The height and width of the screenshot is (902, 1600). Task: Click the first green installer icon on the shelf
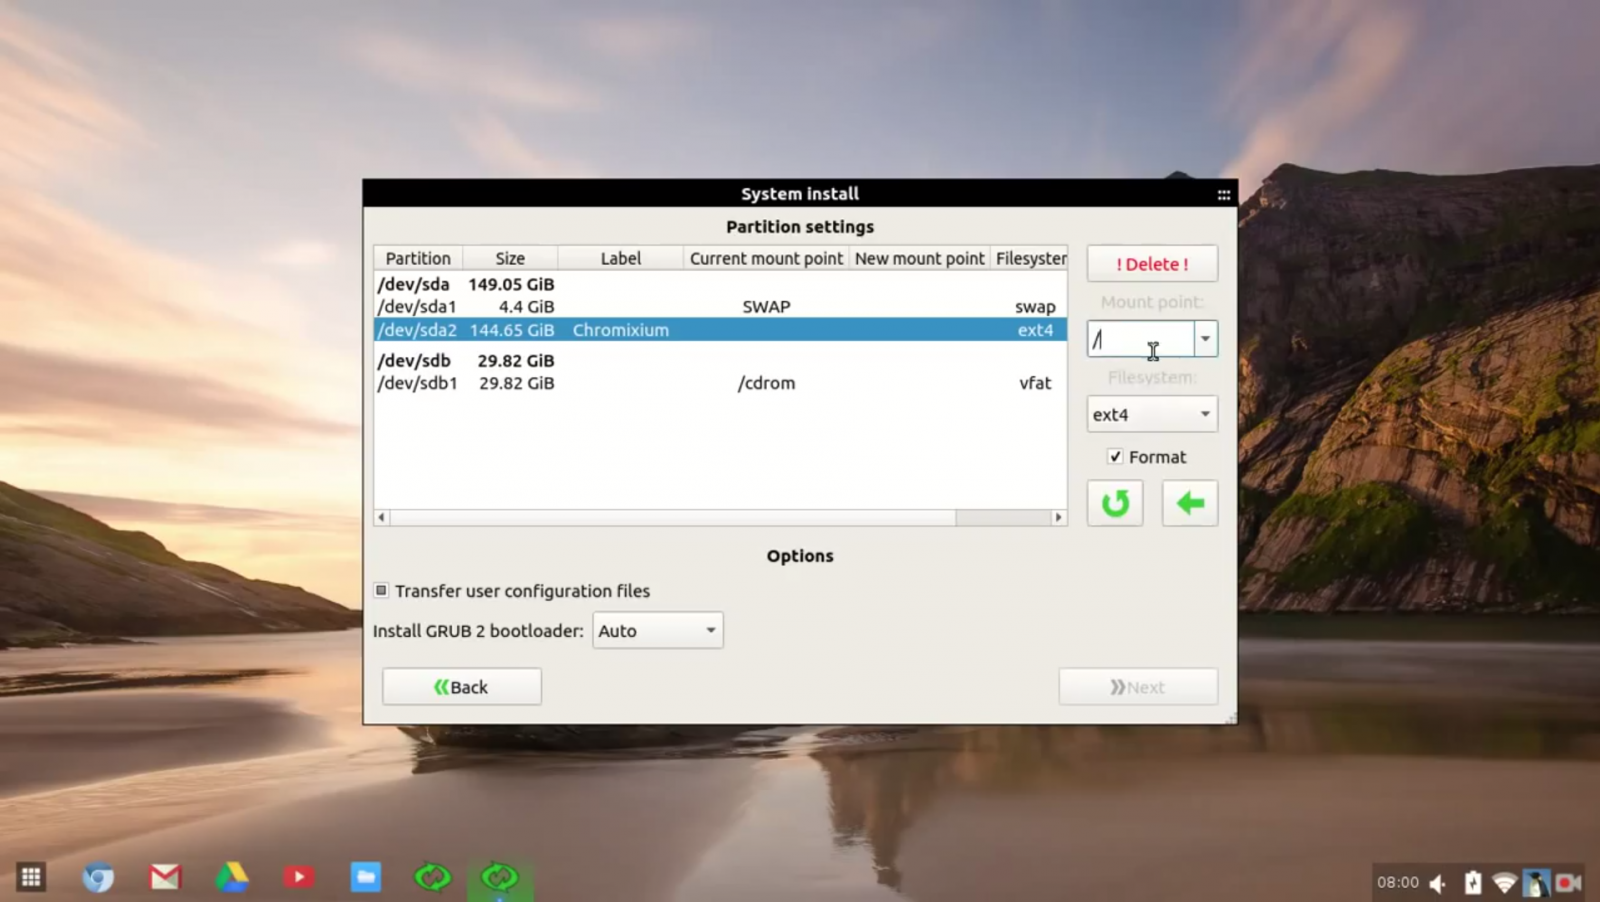432,877
